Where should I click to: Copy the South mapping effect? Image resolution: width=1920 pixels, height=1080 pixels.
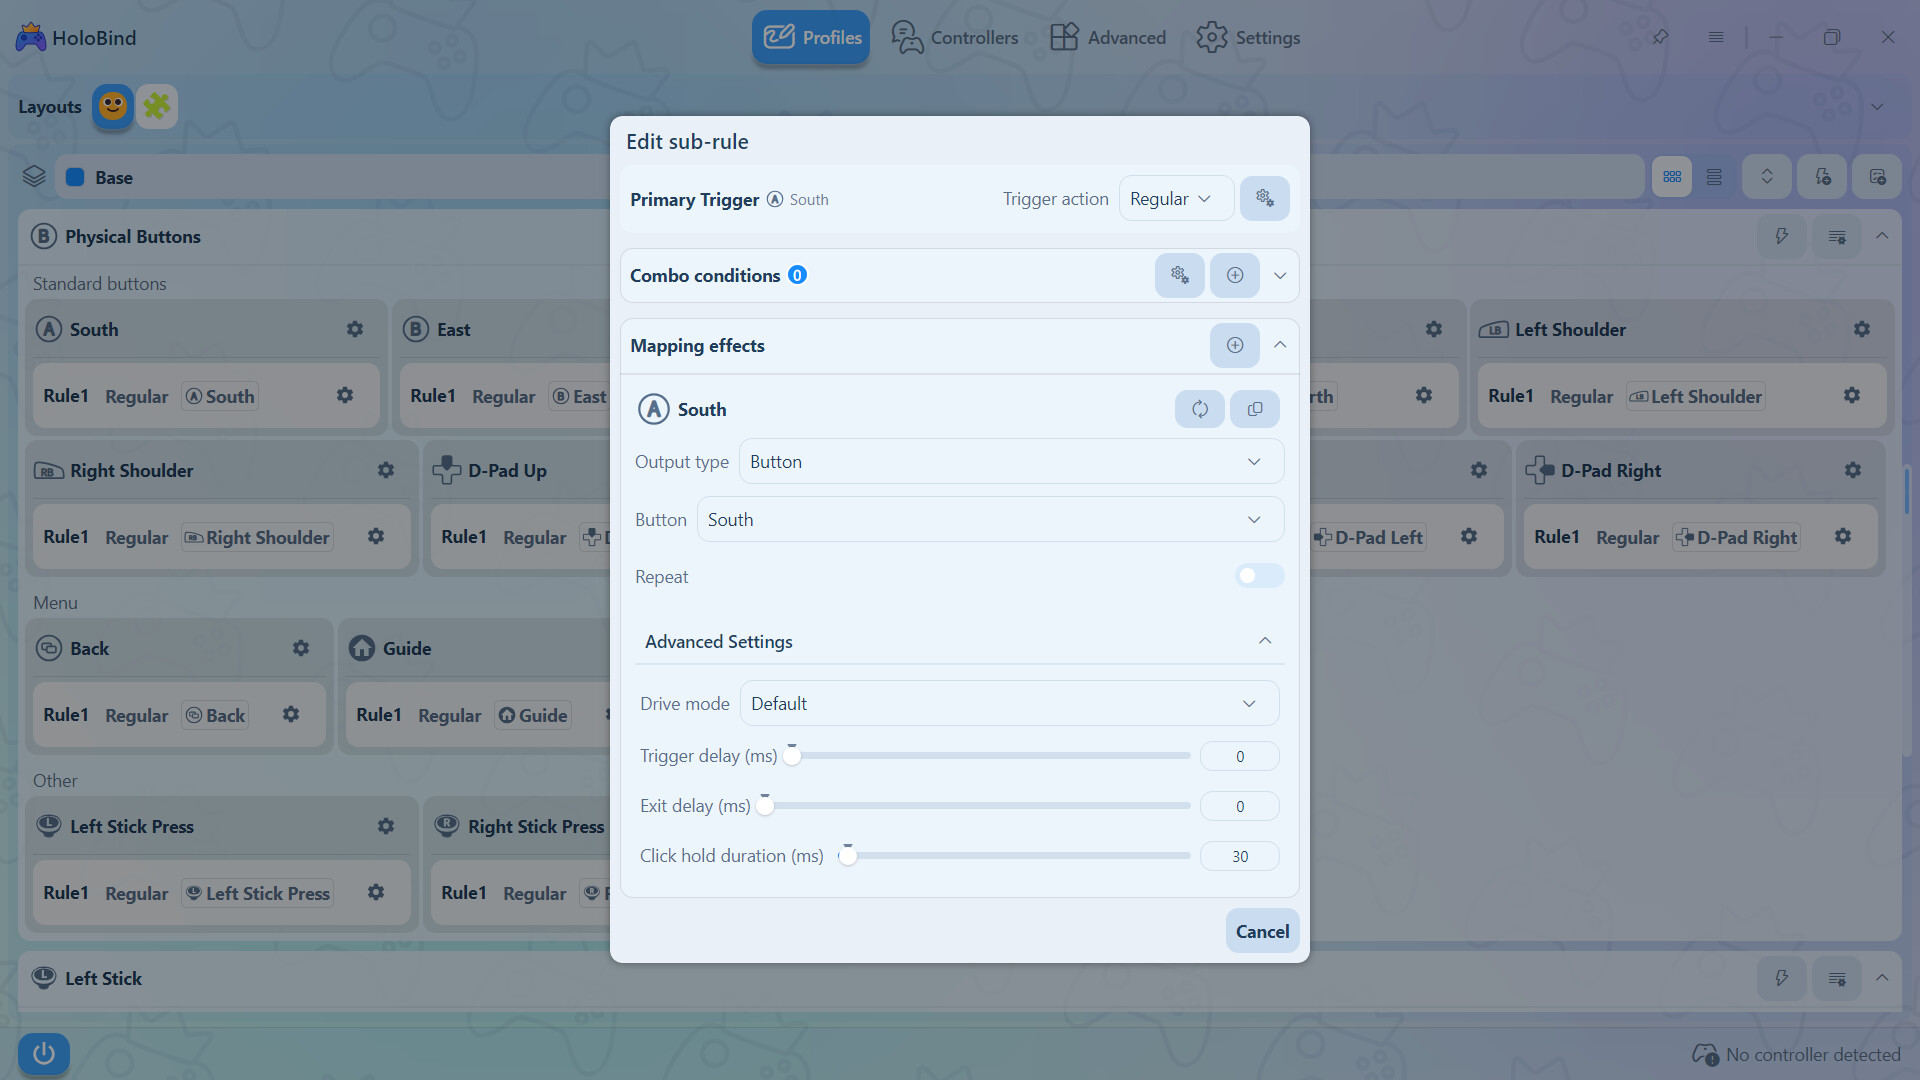pyautogui.click(x=1254, y=409)
